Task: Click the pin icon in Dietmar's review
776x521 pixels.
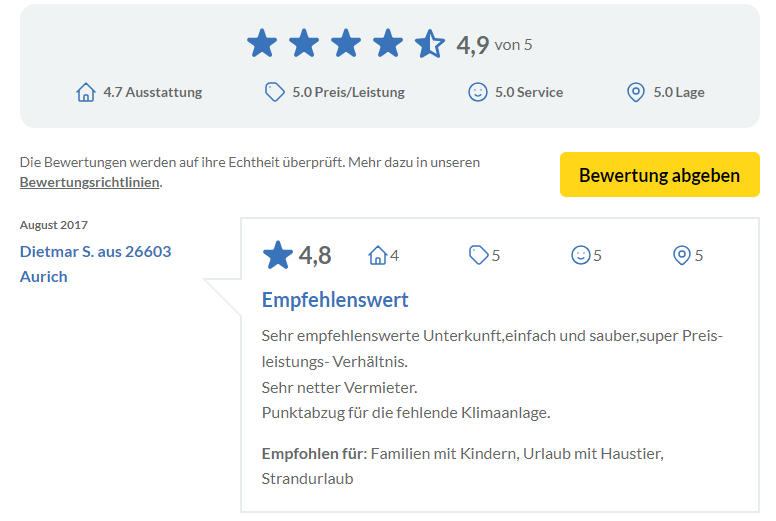Action: click(681, 255)
